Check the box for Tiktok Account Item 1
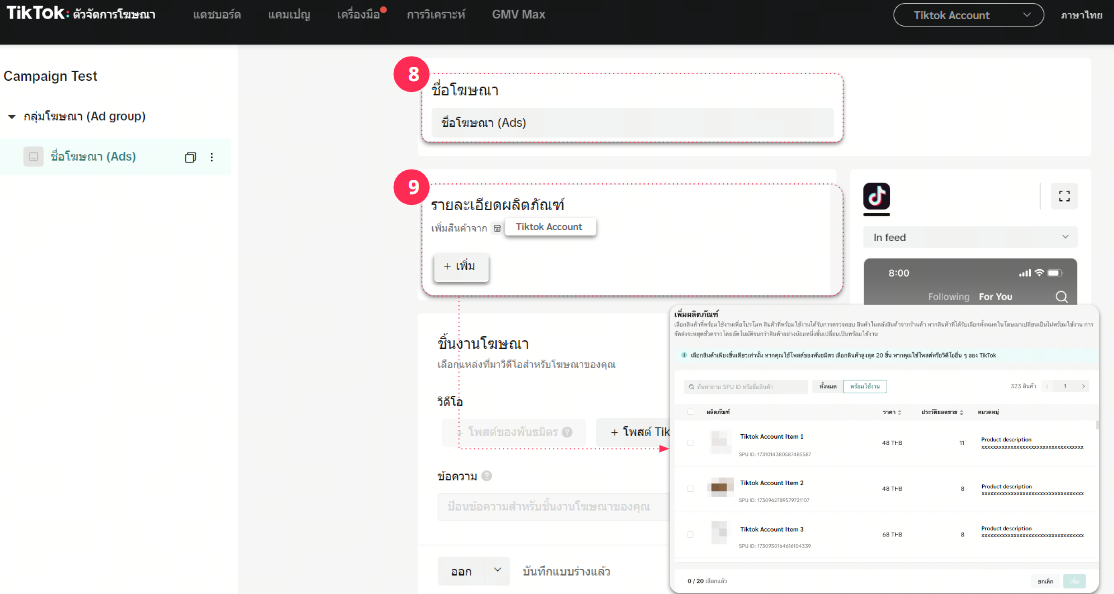Viewport: 1114px width, 594px height. [x=690, y=443]
